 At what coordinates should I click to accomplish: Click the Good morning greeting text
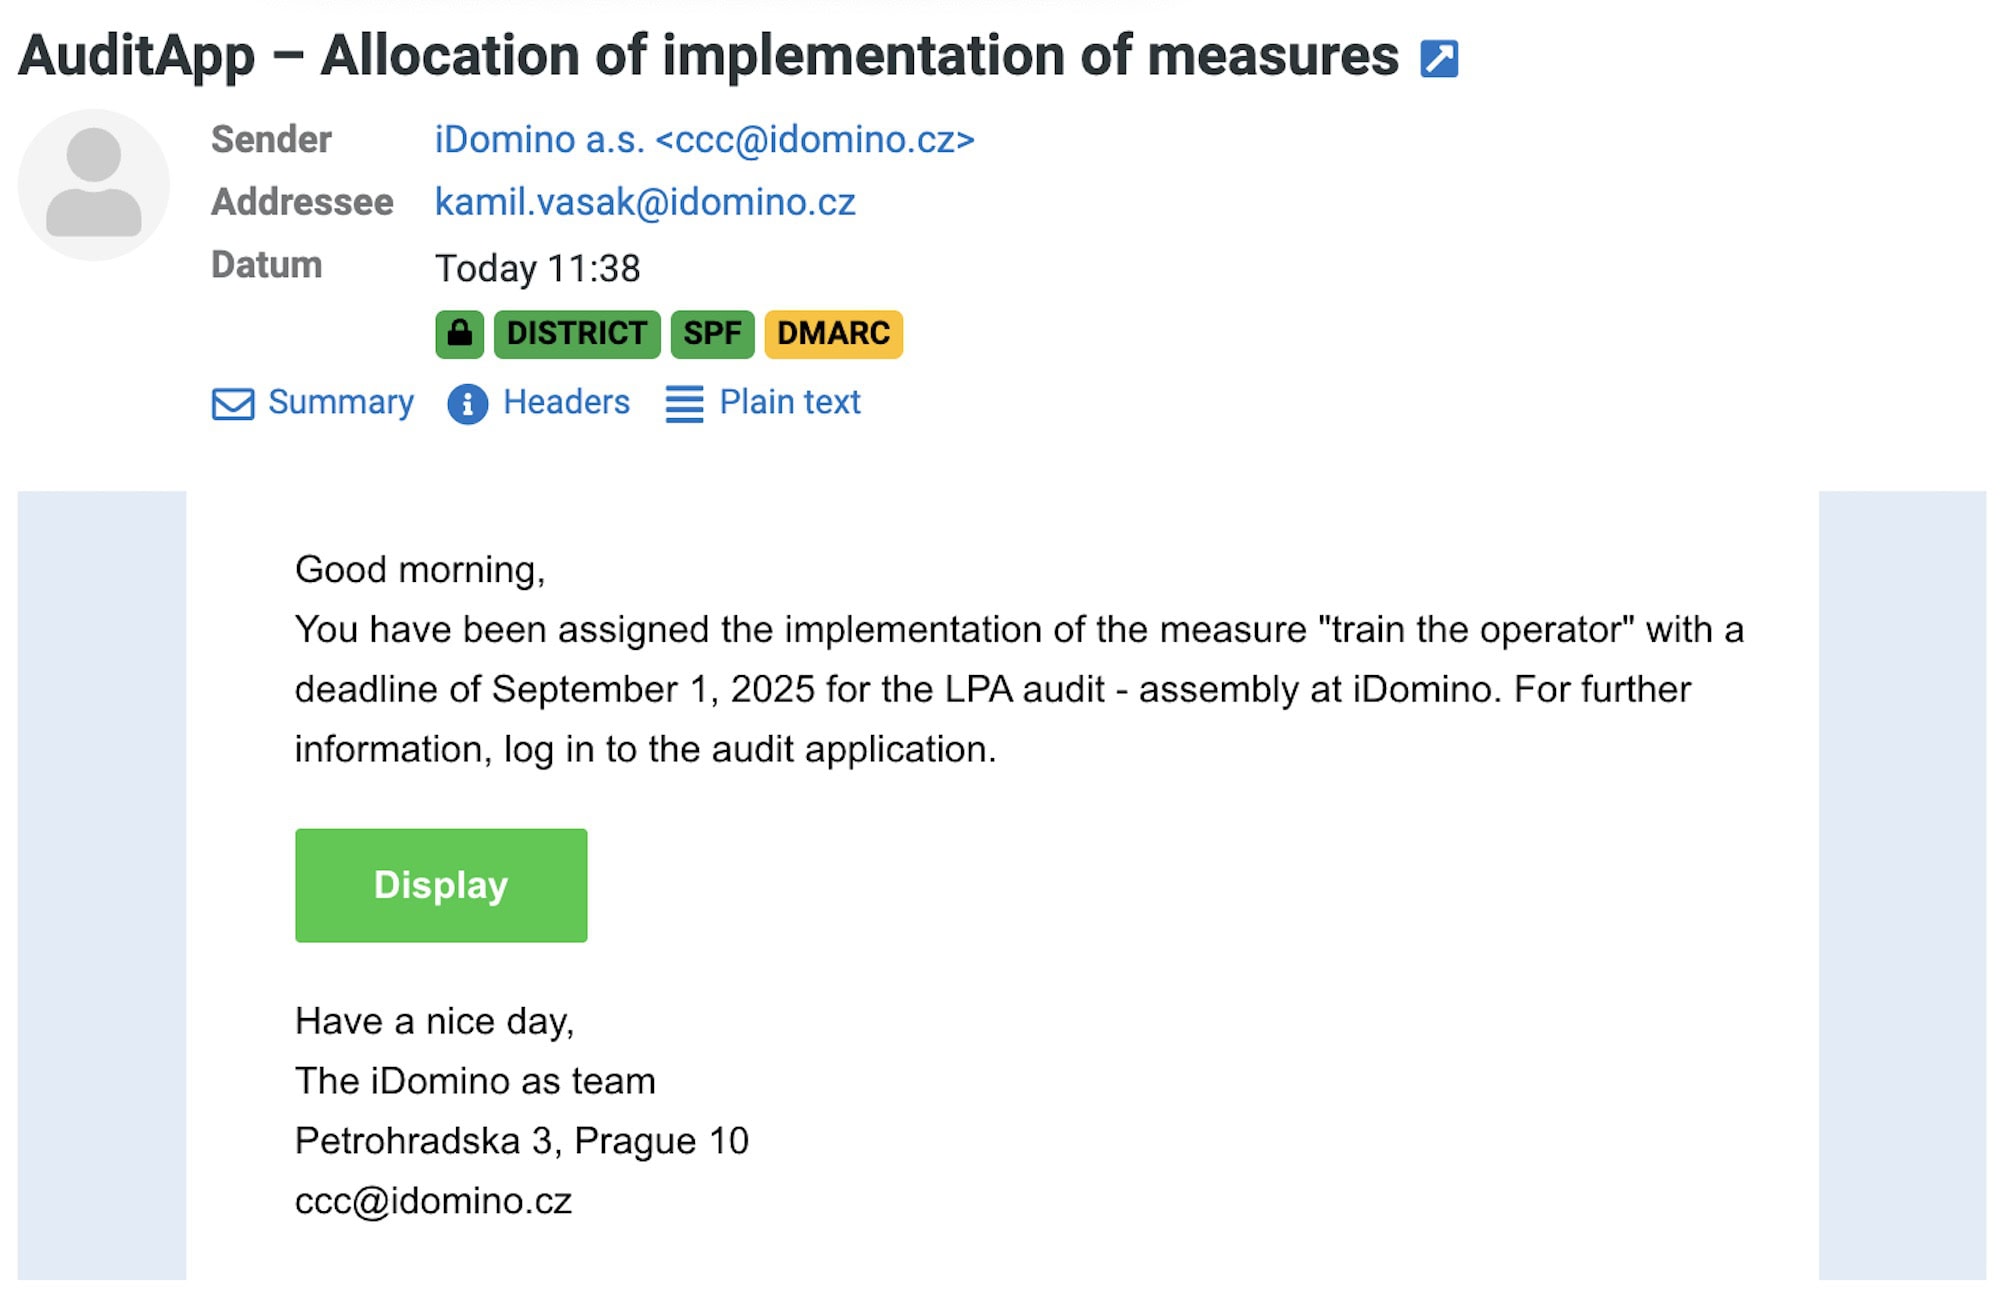tap(420, 570)
